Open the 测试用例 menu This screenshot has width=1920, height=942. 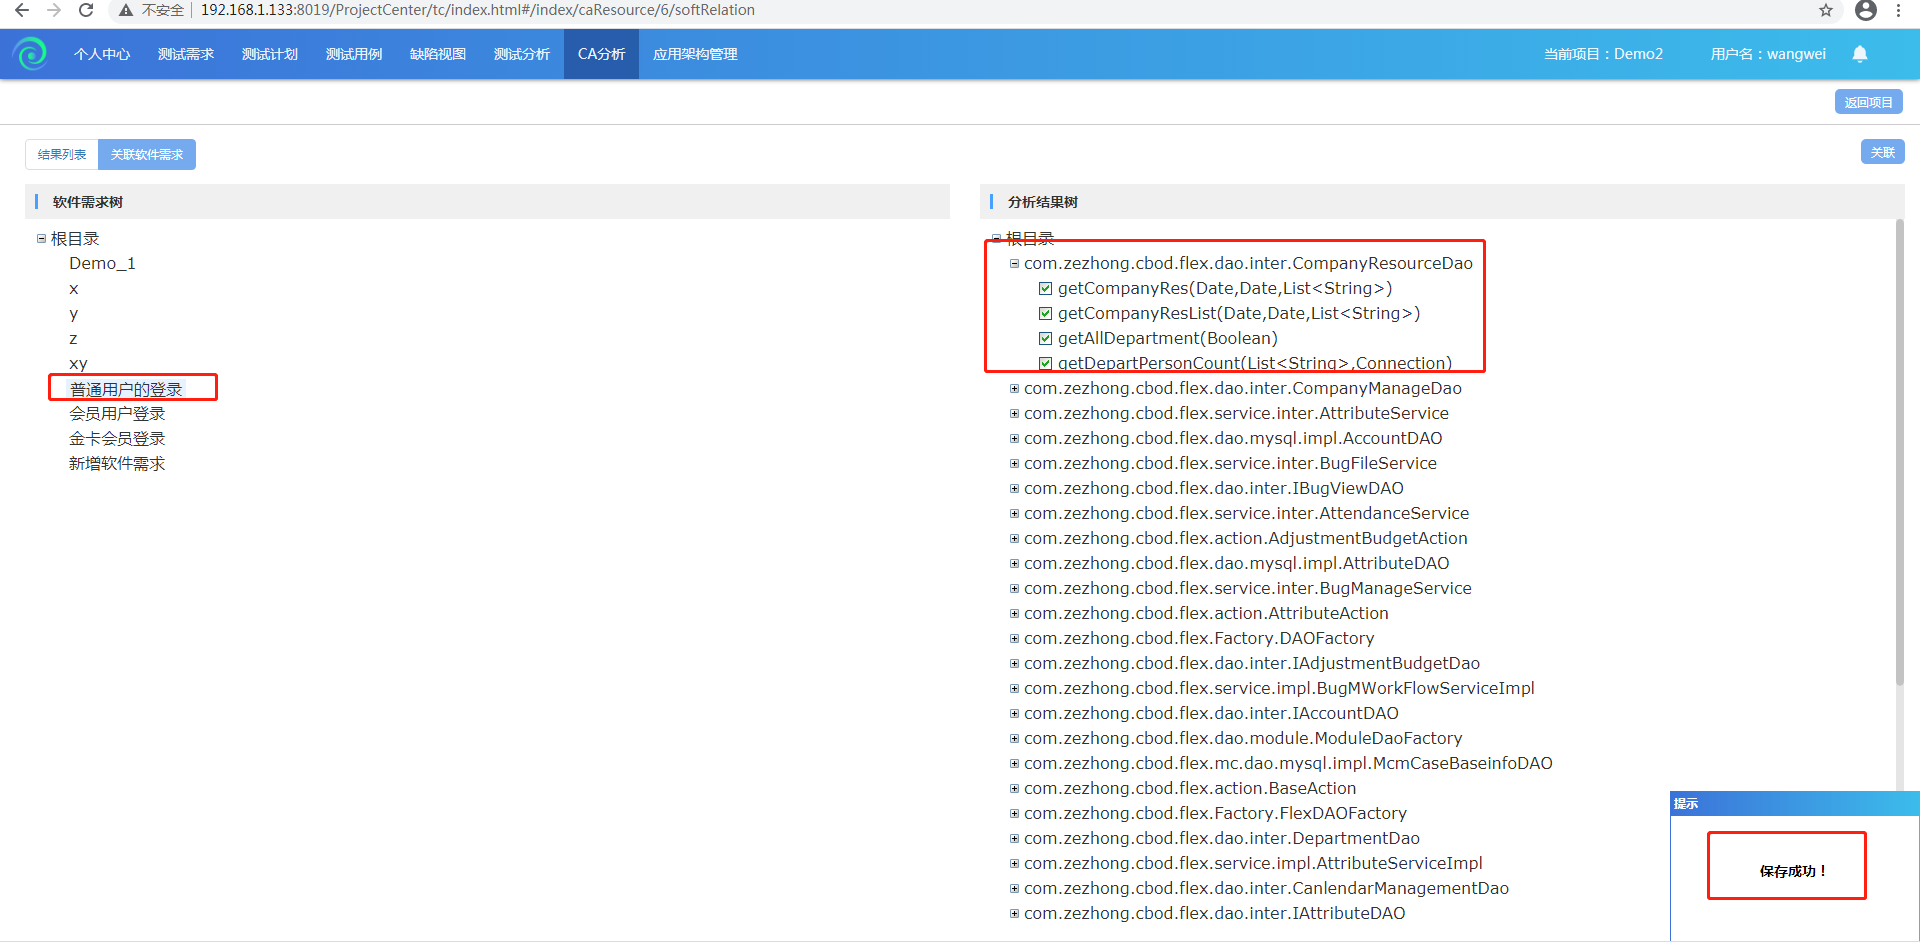click(x=353, y=54)
